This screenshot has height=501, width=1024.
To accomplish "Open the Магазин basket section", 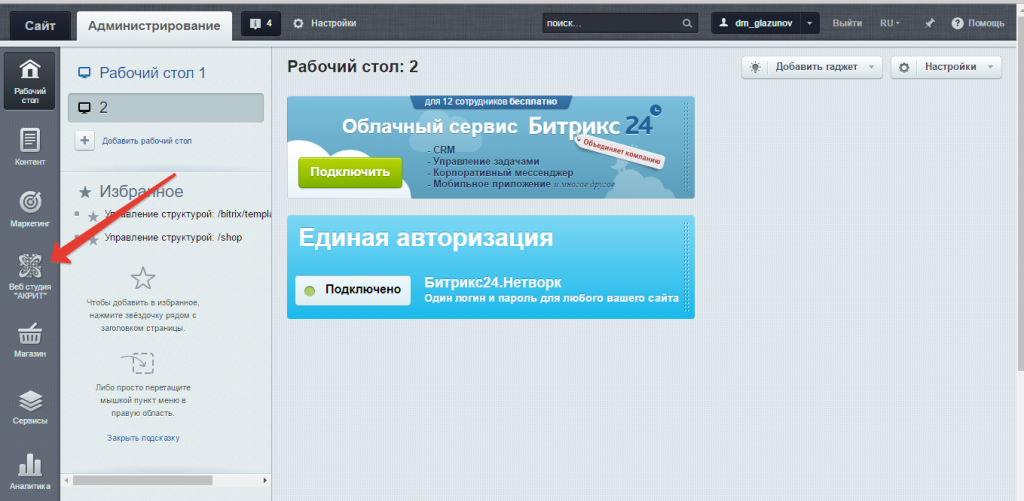I will click(x=29, y=340).
